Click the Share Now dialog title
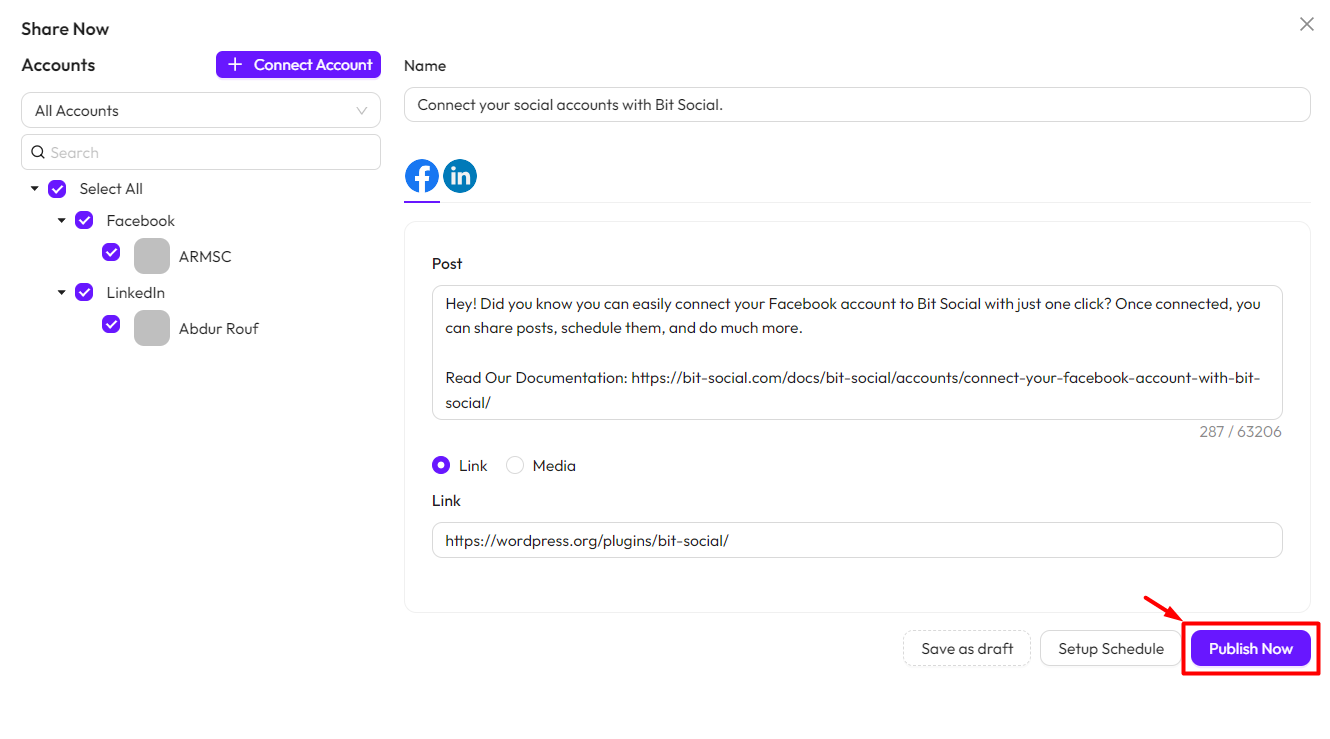Image resolution: width=1330 pixels, height=739 pixels. (65, 29)
